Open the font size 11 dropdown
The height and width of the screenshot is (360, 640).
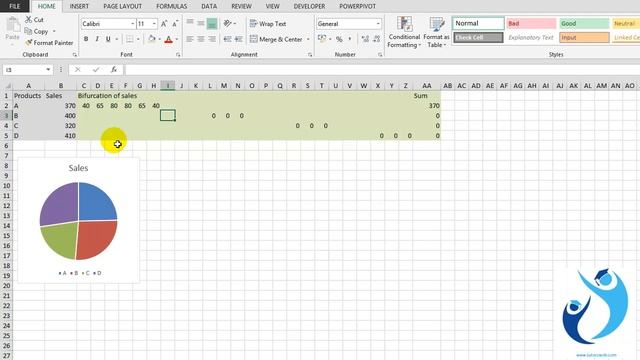[154, 24]
